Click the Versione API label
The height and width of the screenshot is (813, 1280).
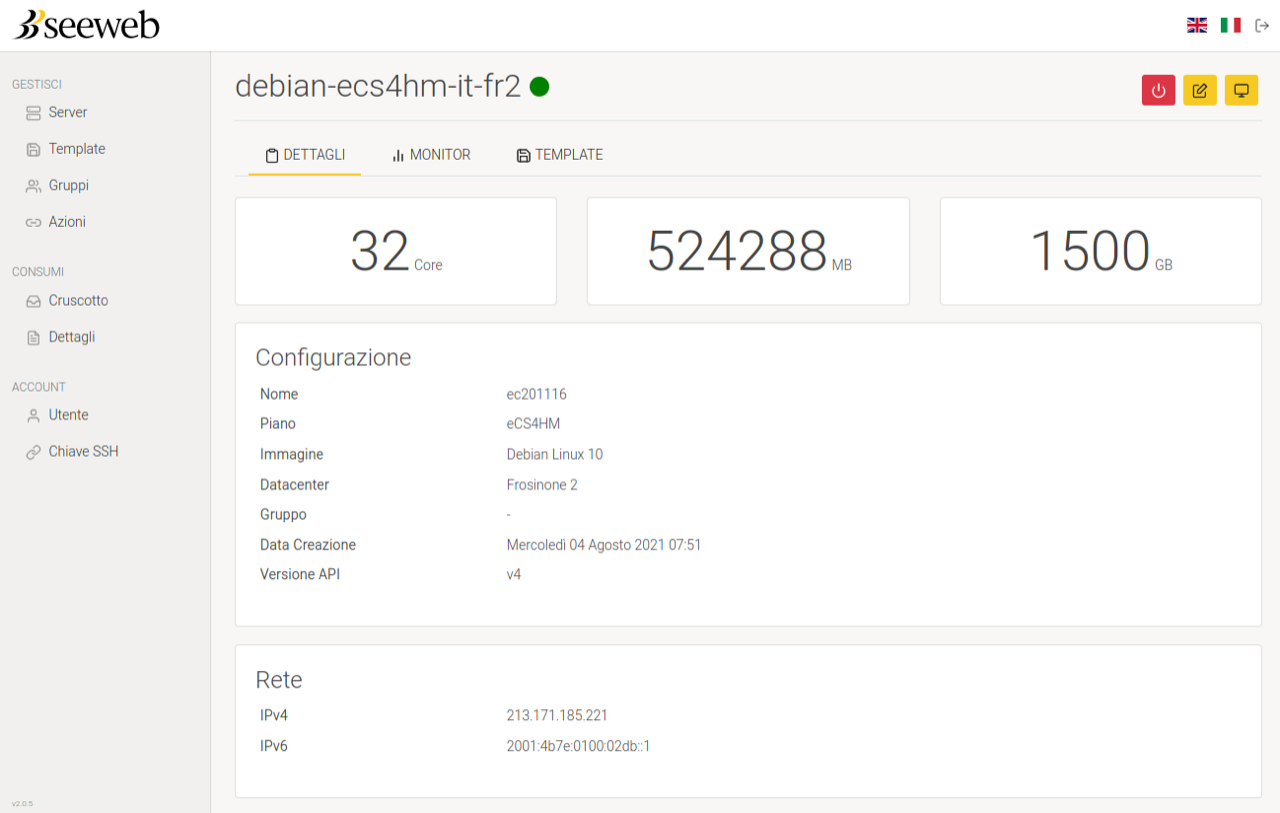(x=300, y=575)
